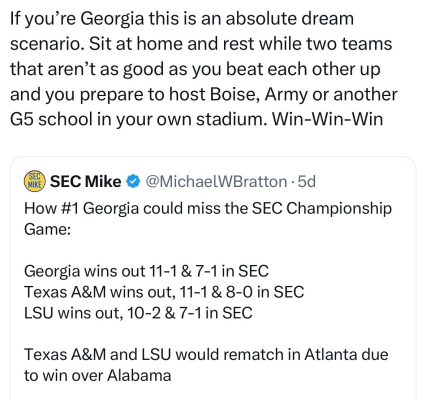Click the 'LSU wins out, 10-2' line
Image resolution: width=426 pixels, height=400 pixels.
point(138,313)
